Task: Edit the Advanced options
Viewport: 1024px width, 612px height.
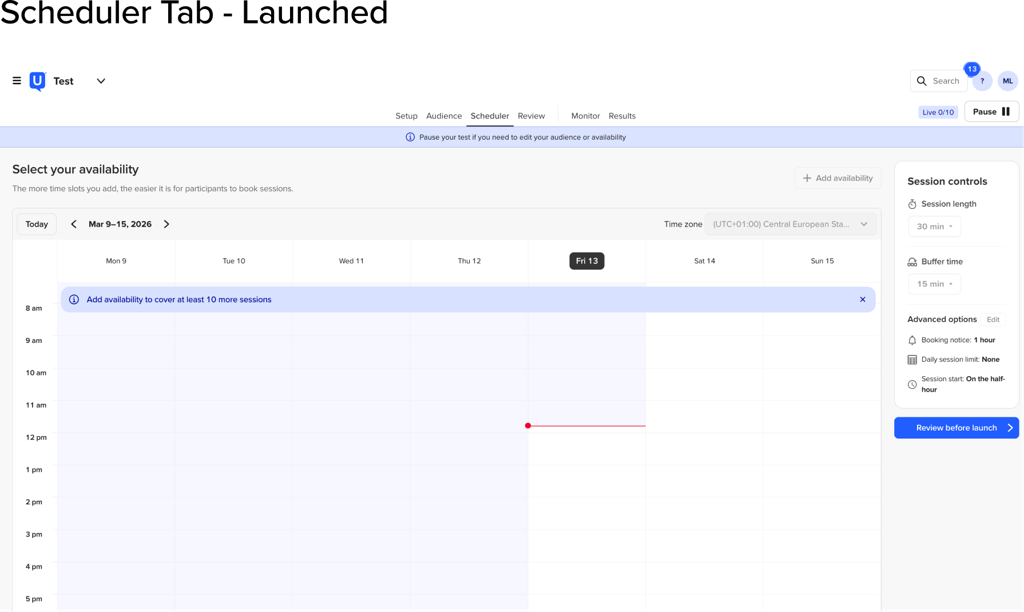Action: point(992,320)
